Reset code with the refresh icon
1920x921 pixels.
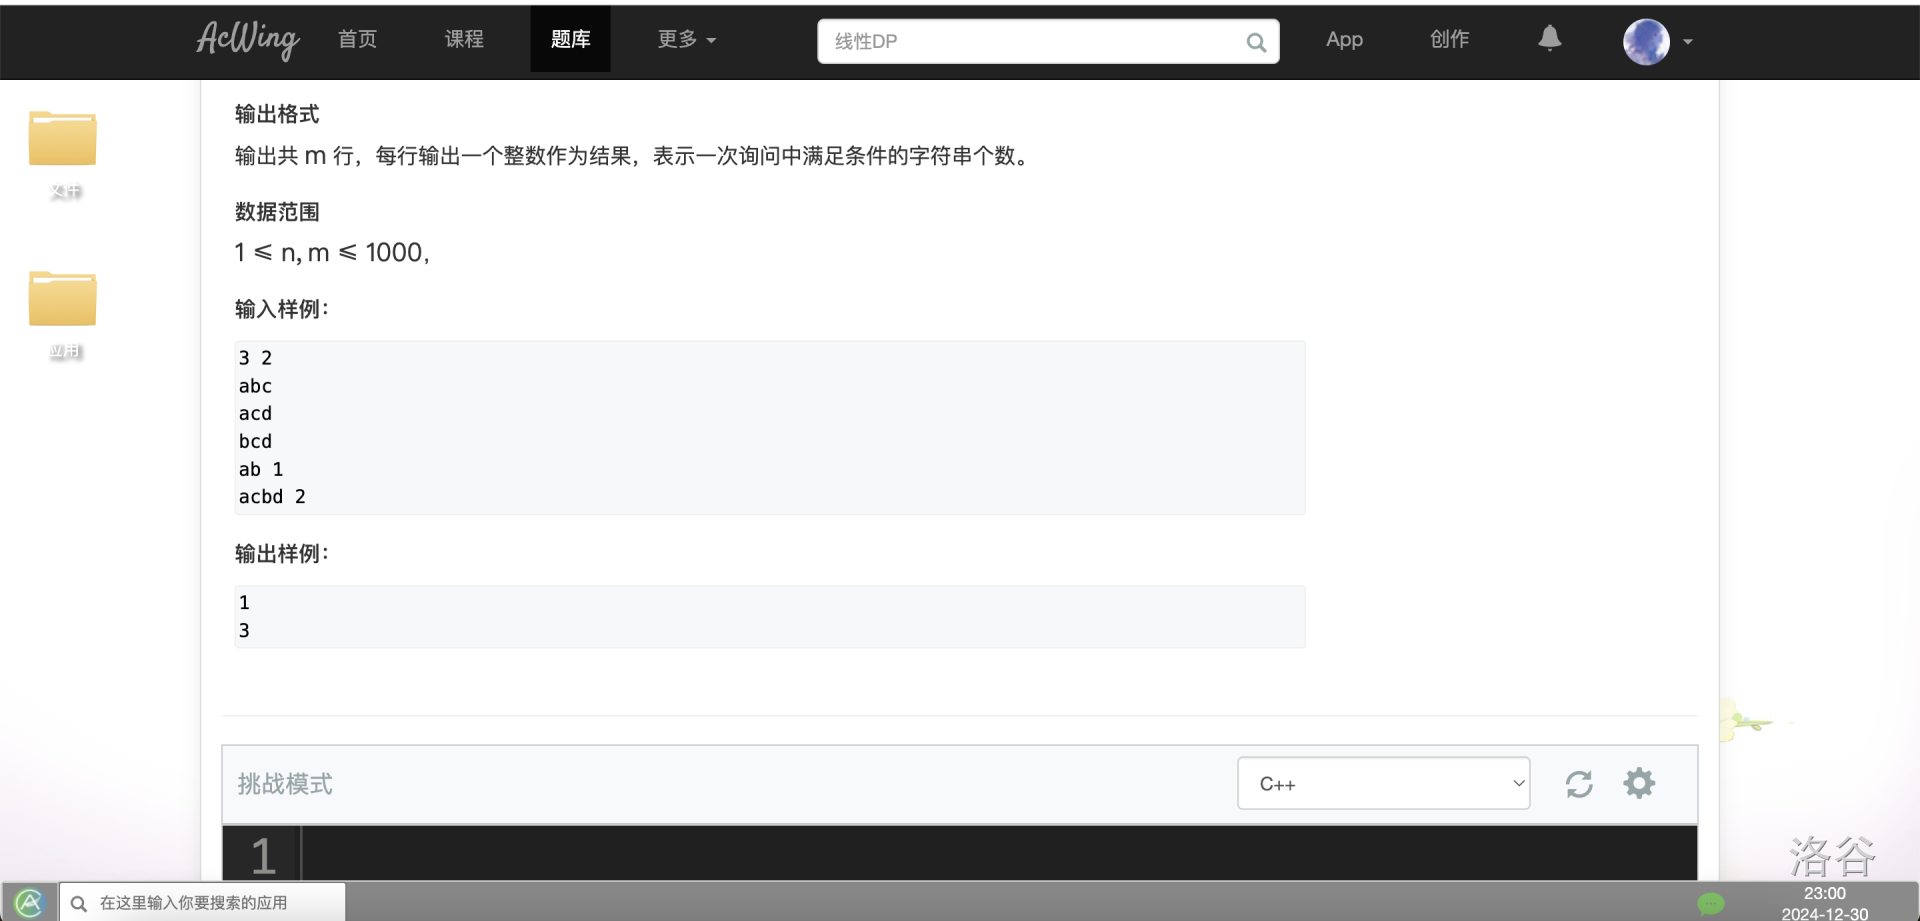coord(1579,784)
